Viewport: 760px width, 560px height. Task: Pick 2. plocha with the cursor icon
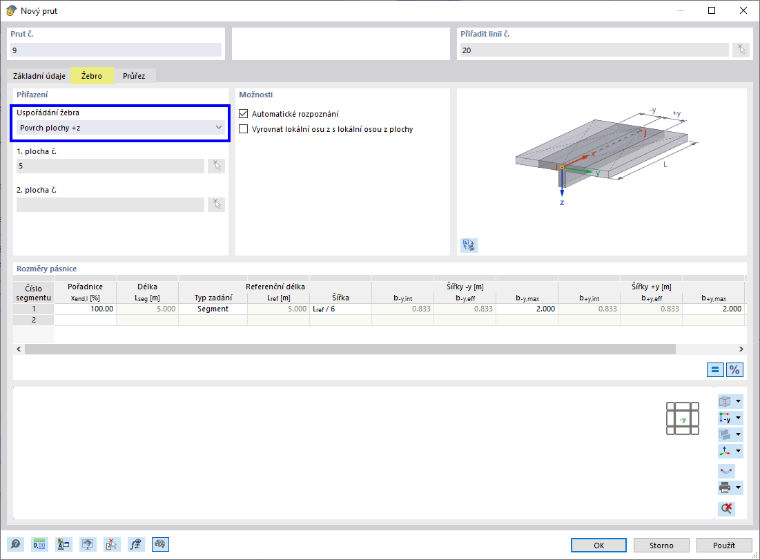coord(217,205)
